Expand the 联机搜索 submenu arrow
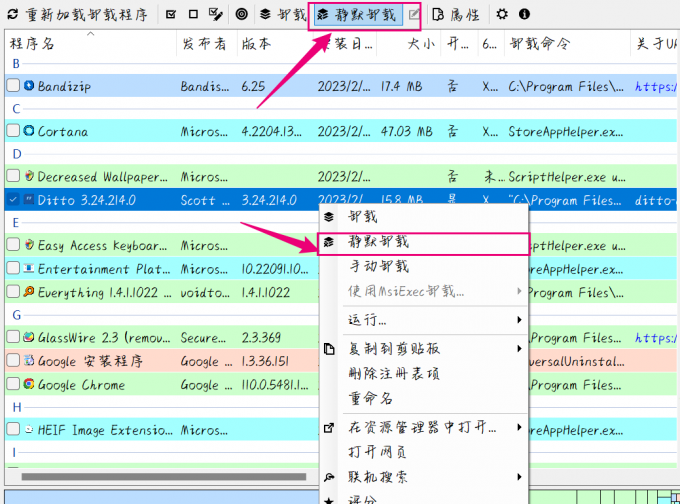Image resolution: width=680 pixels, height=504 pixels. coord(519,477)
